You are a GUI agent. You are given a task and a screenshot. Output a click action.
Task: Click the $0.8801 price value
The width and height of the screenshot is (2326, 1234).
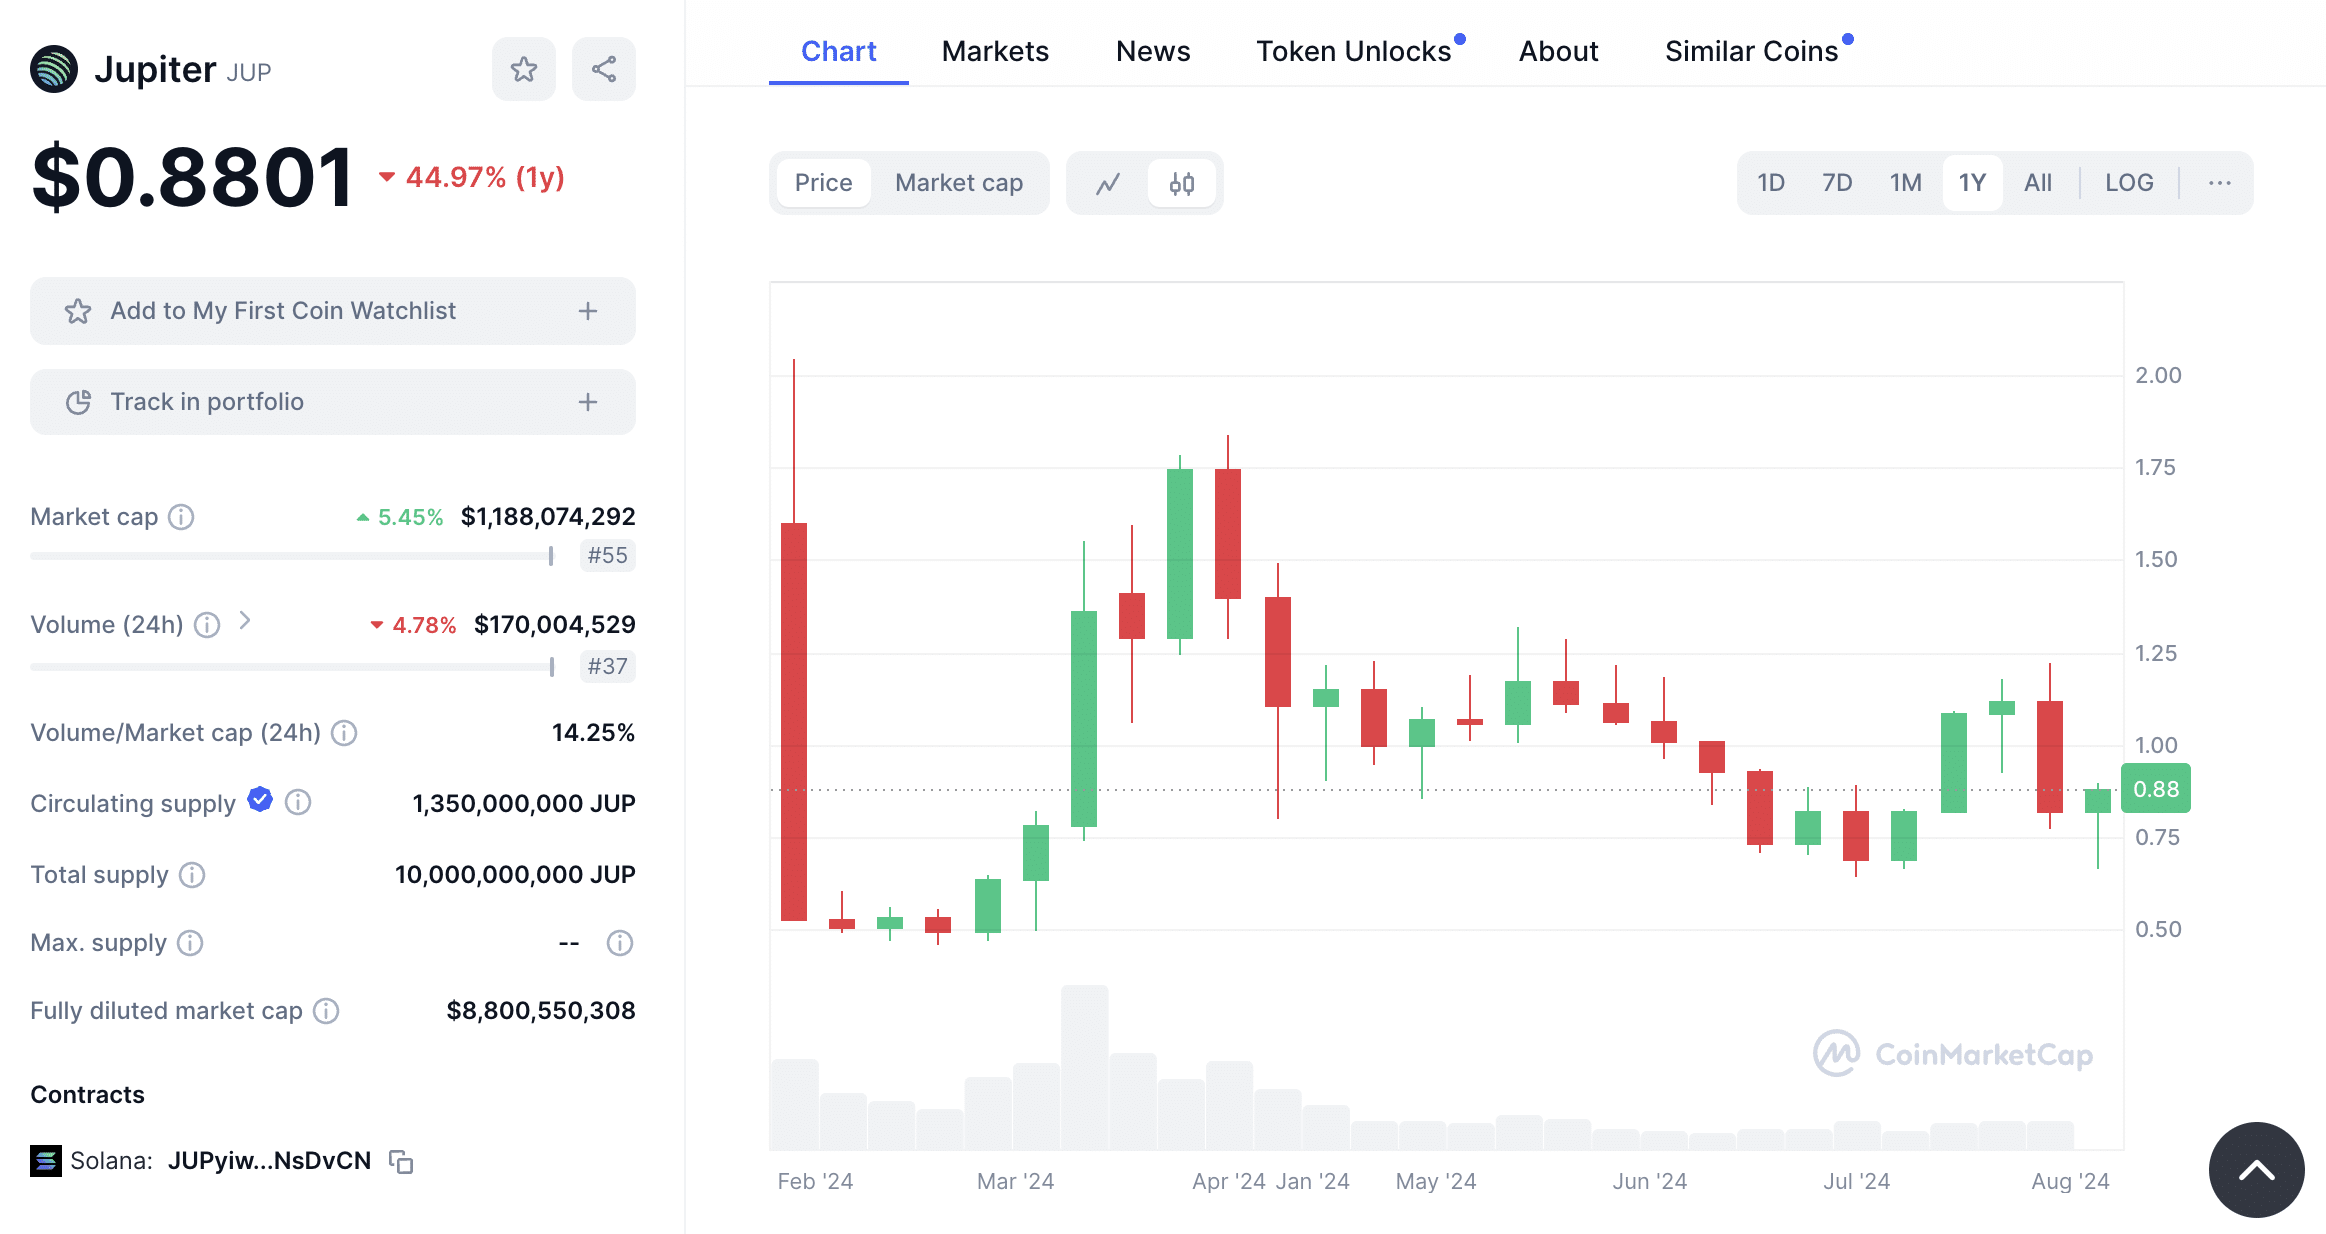coord(193,178)
